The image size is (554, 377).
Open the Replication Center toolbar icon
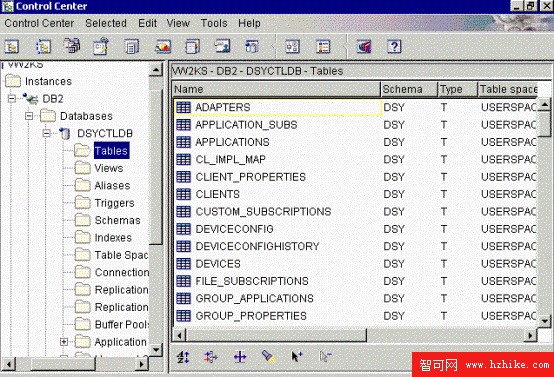coord(43,47)
